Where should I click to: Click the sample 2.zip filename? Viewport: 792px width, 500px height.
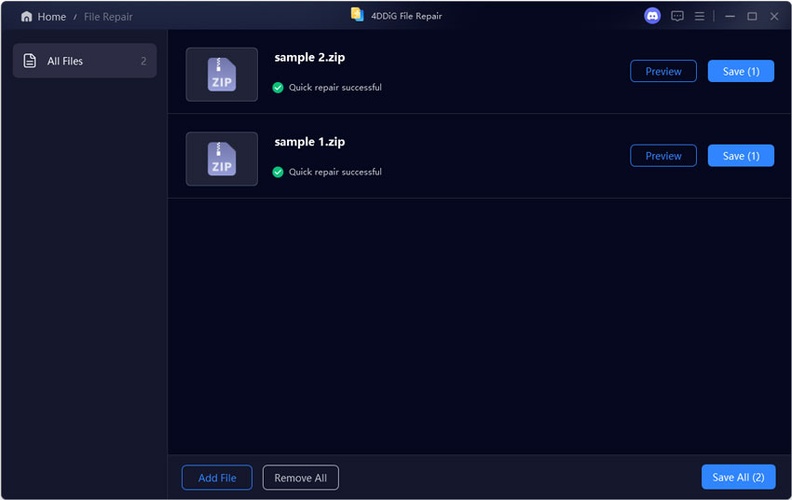pyautogui.click(x=310, y=58)
